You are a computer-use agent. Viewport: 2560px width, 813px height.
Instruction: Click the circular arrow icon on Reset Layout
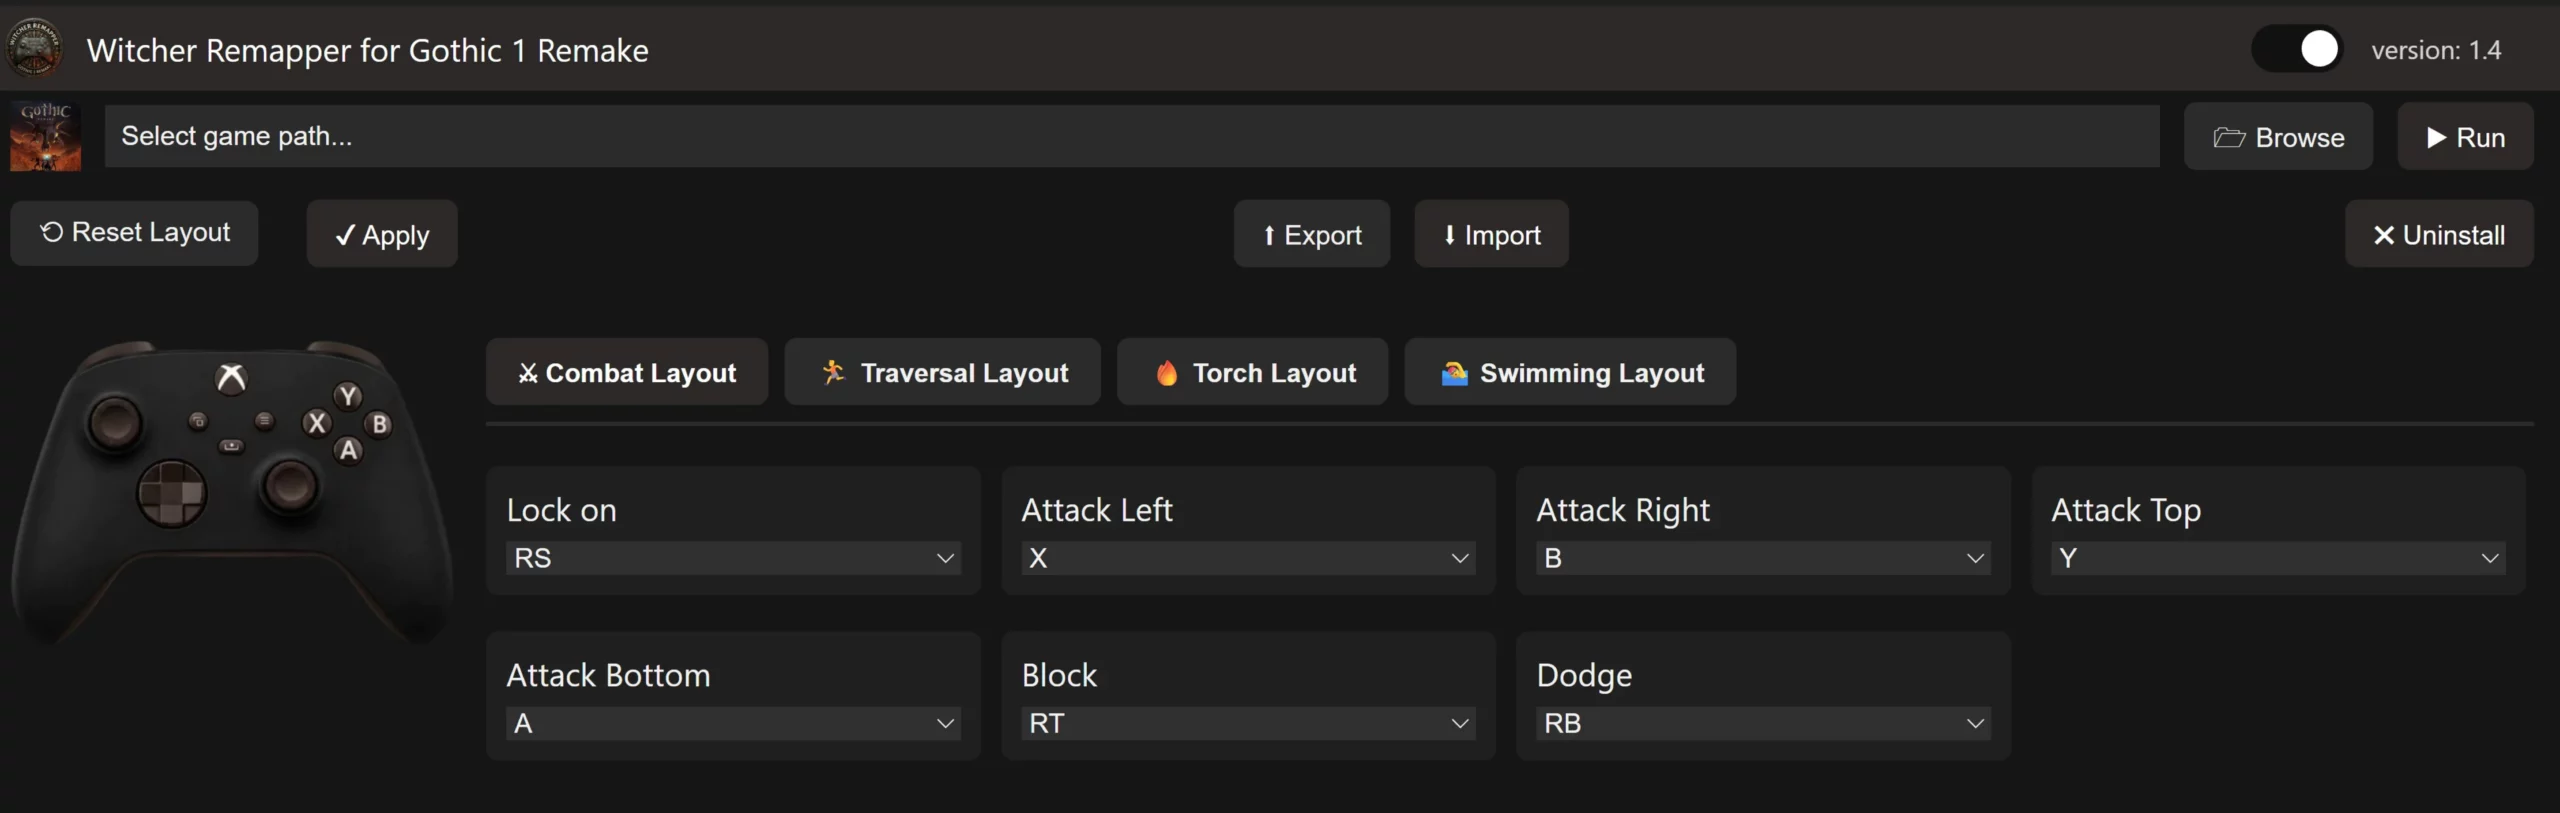coord(51,232)
